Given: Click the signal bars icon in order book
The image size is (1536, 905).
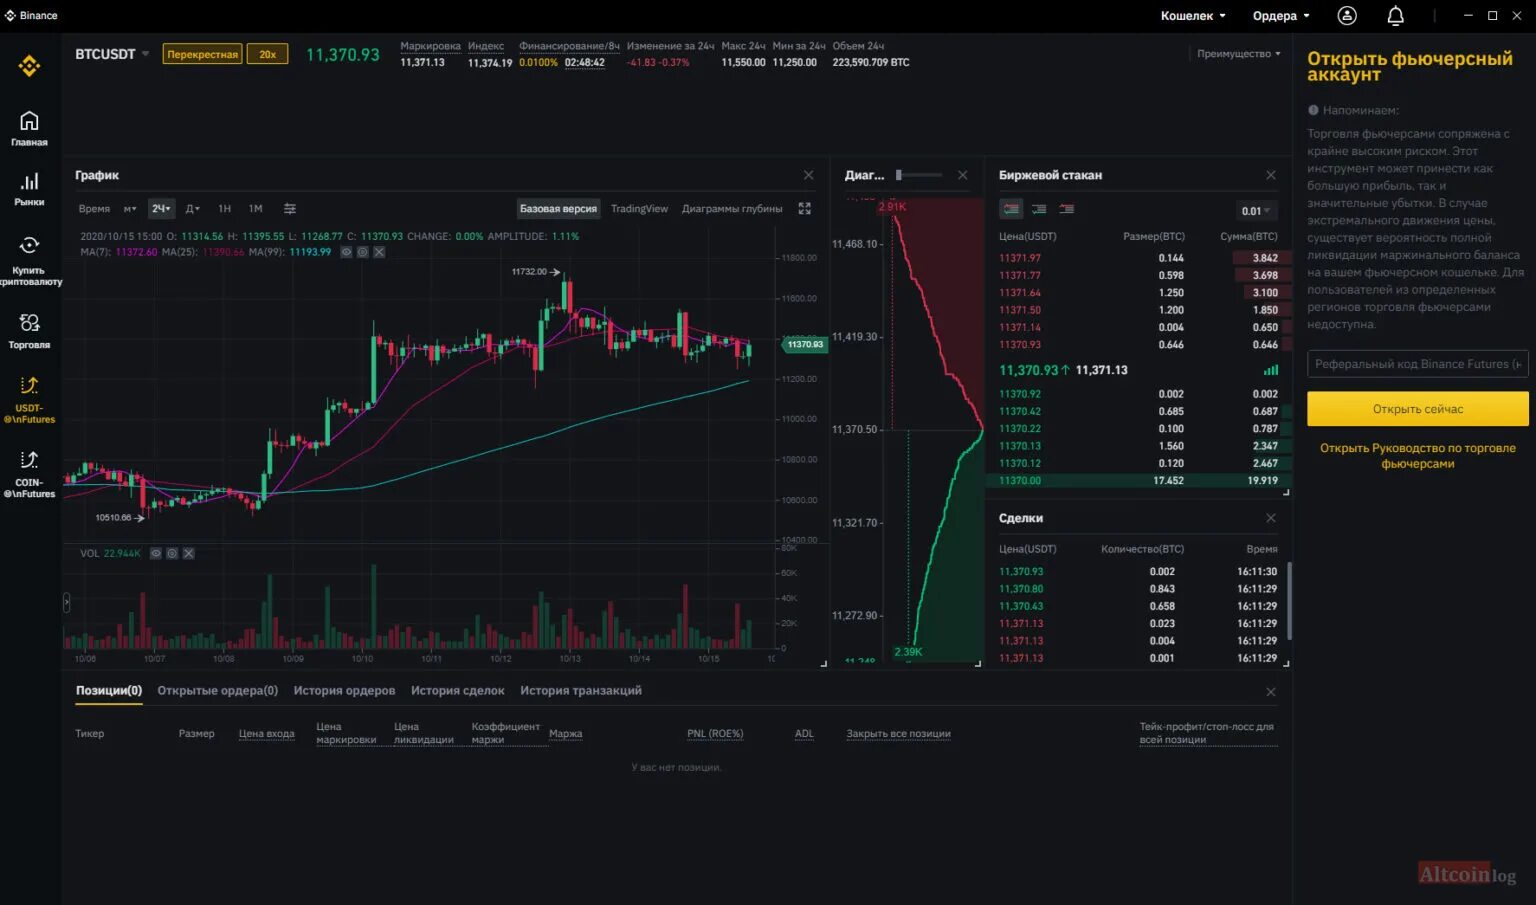Looking at the screenshot, I should [x=1271, y=370].
